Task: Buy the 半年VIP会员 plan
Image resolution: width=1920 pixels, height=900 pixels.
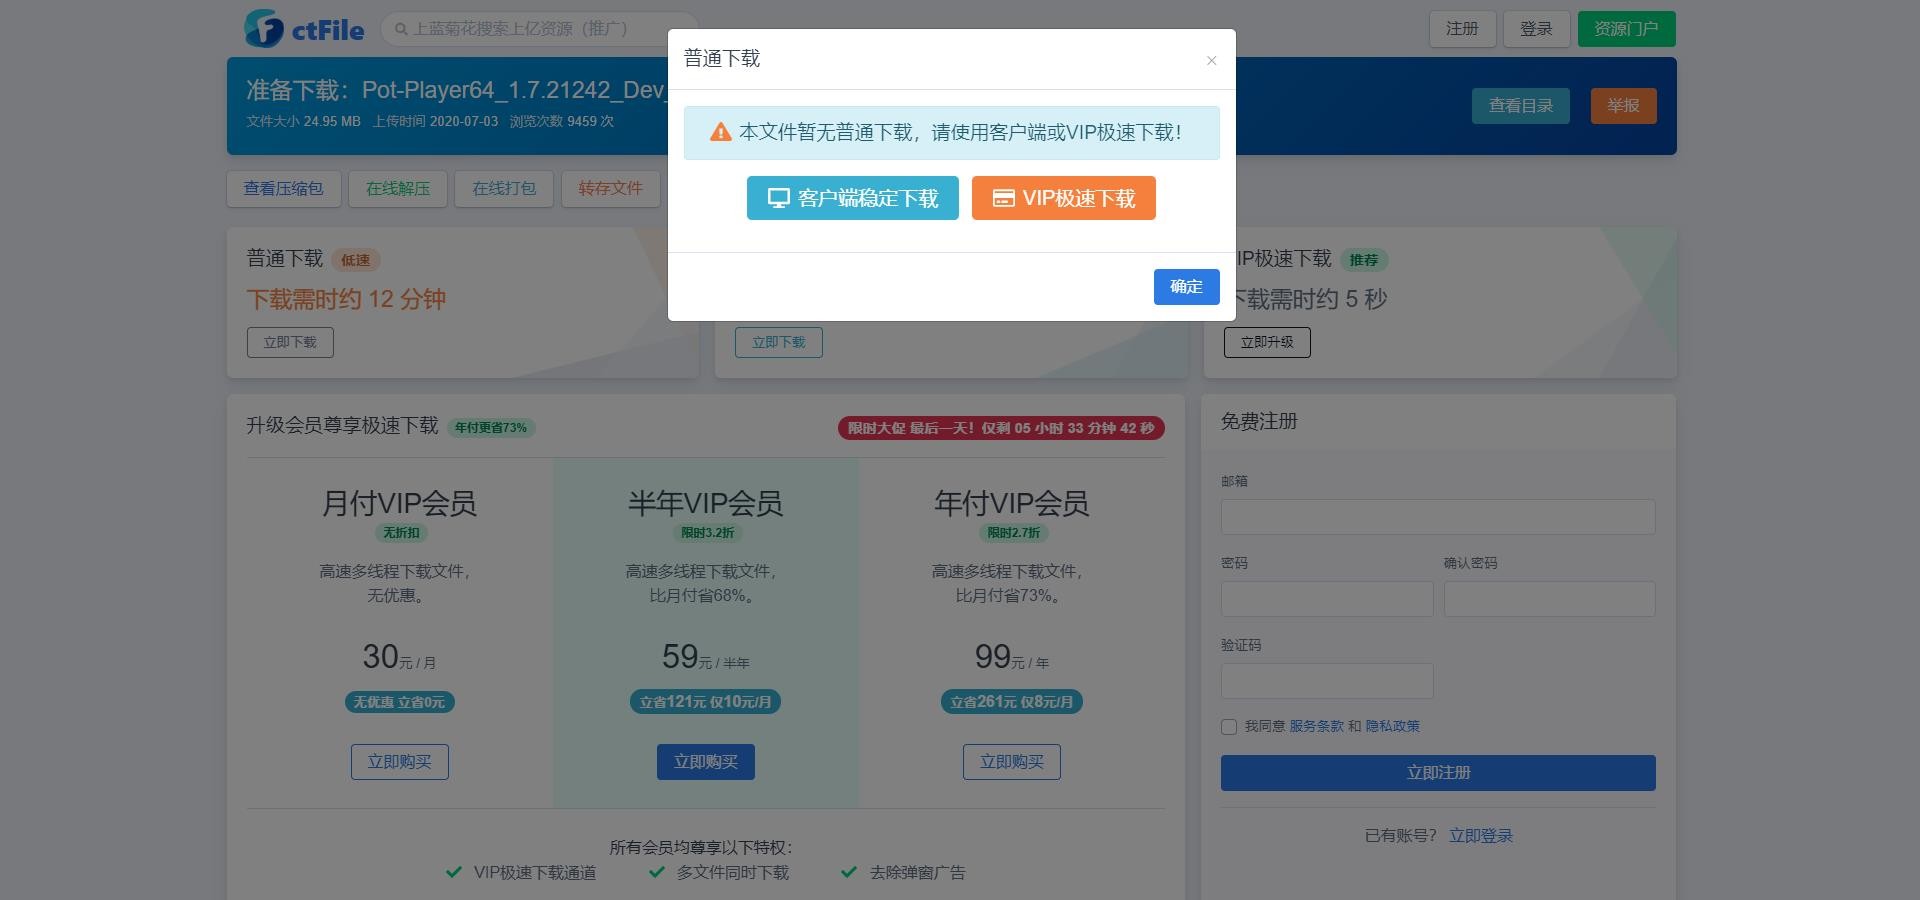Action: coord(705,762)
